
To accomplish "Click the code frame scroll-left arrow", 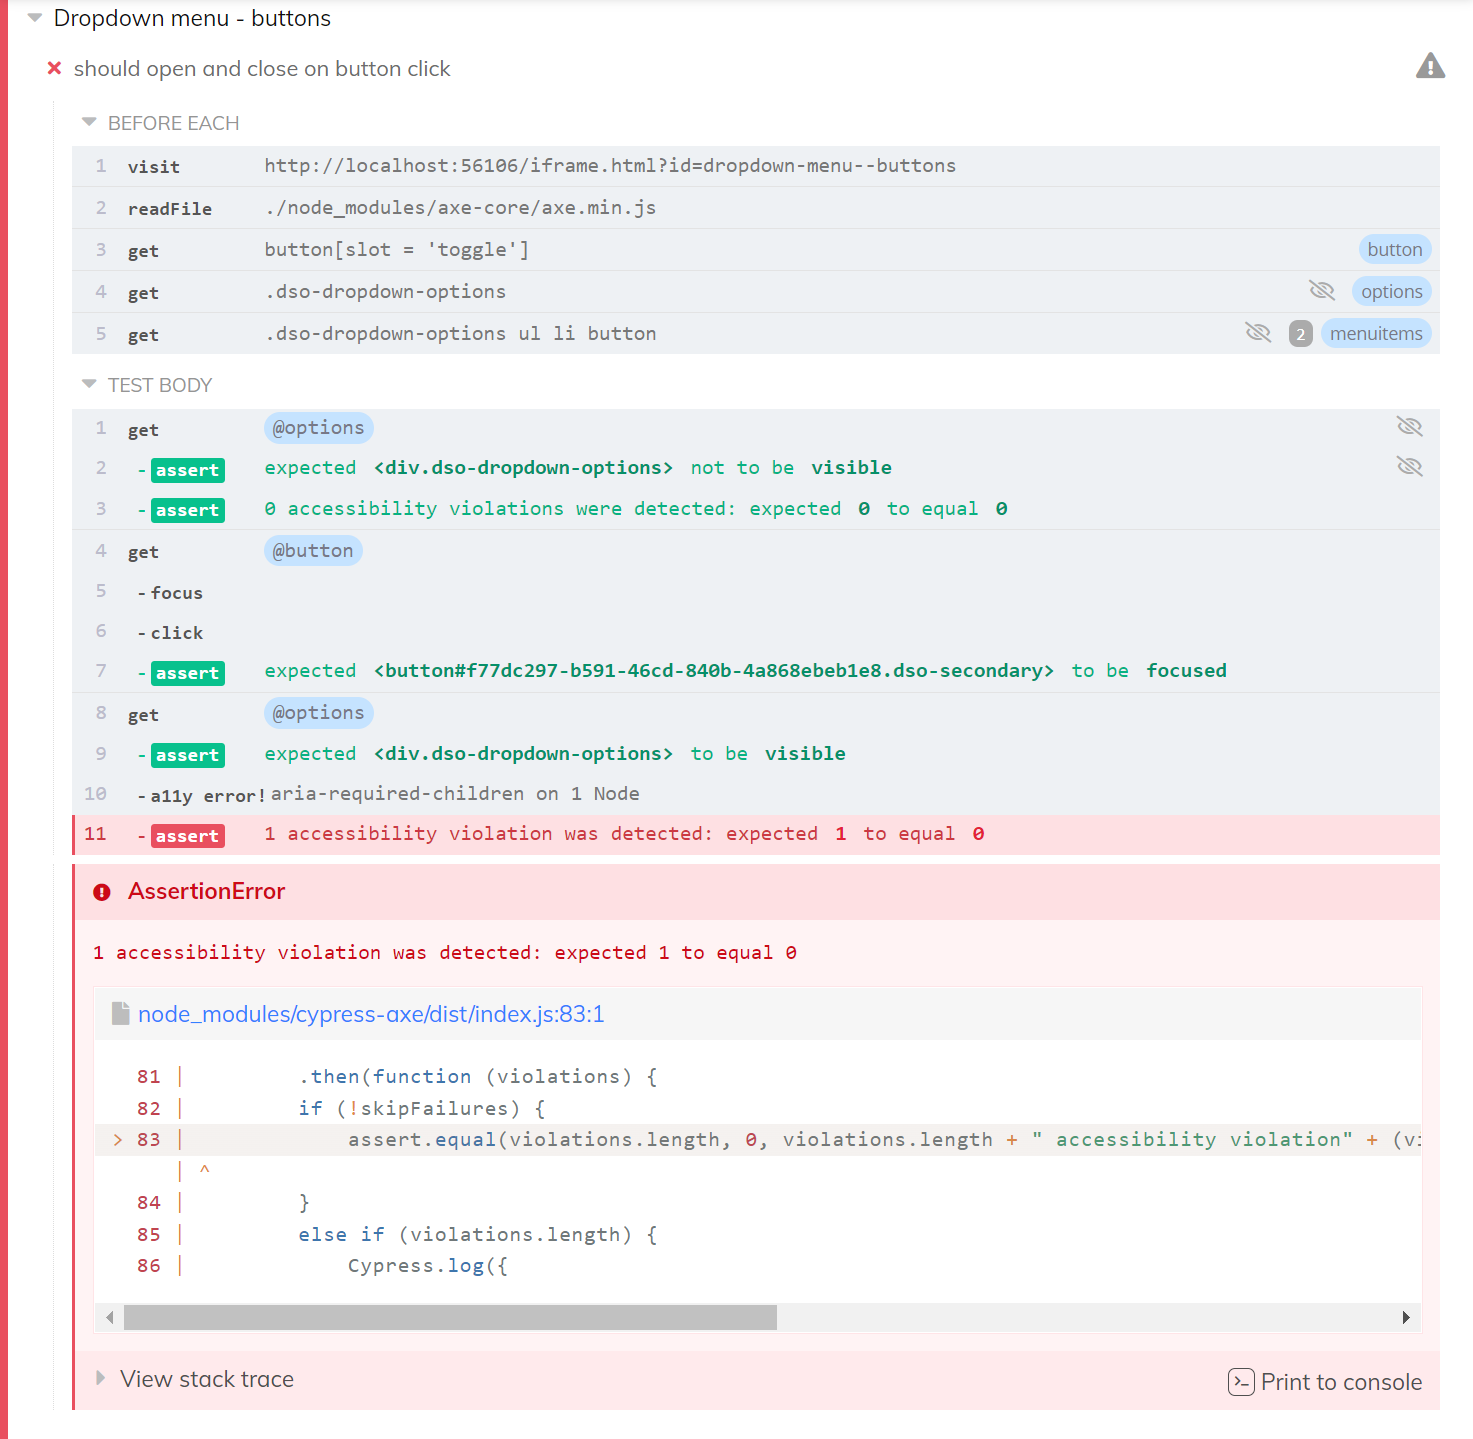I will [109, 1317].
